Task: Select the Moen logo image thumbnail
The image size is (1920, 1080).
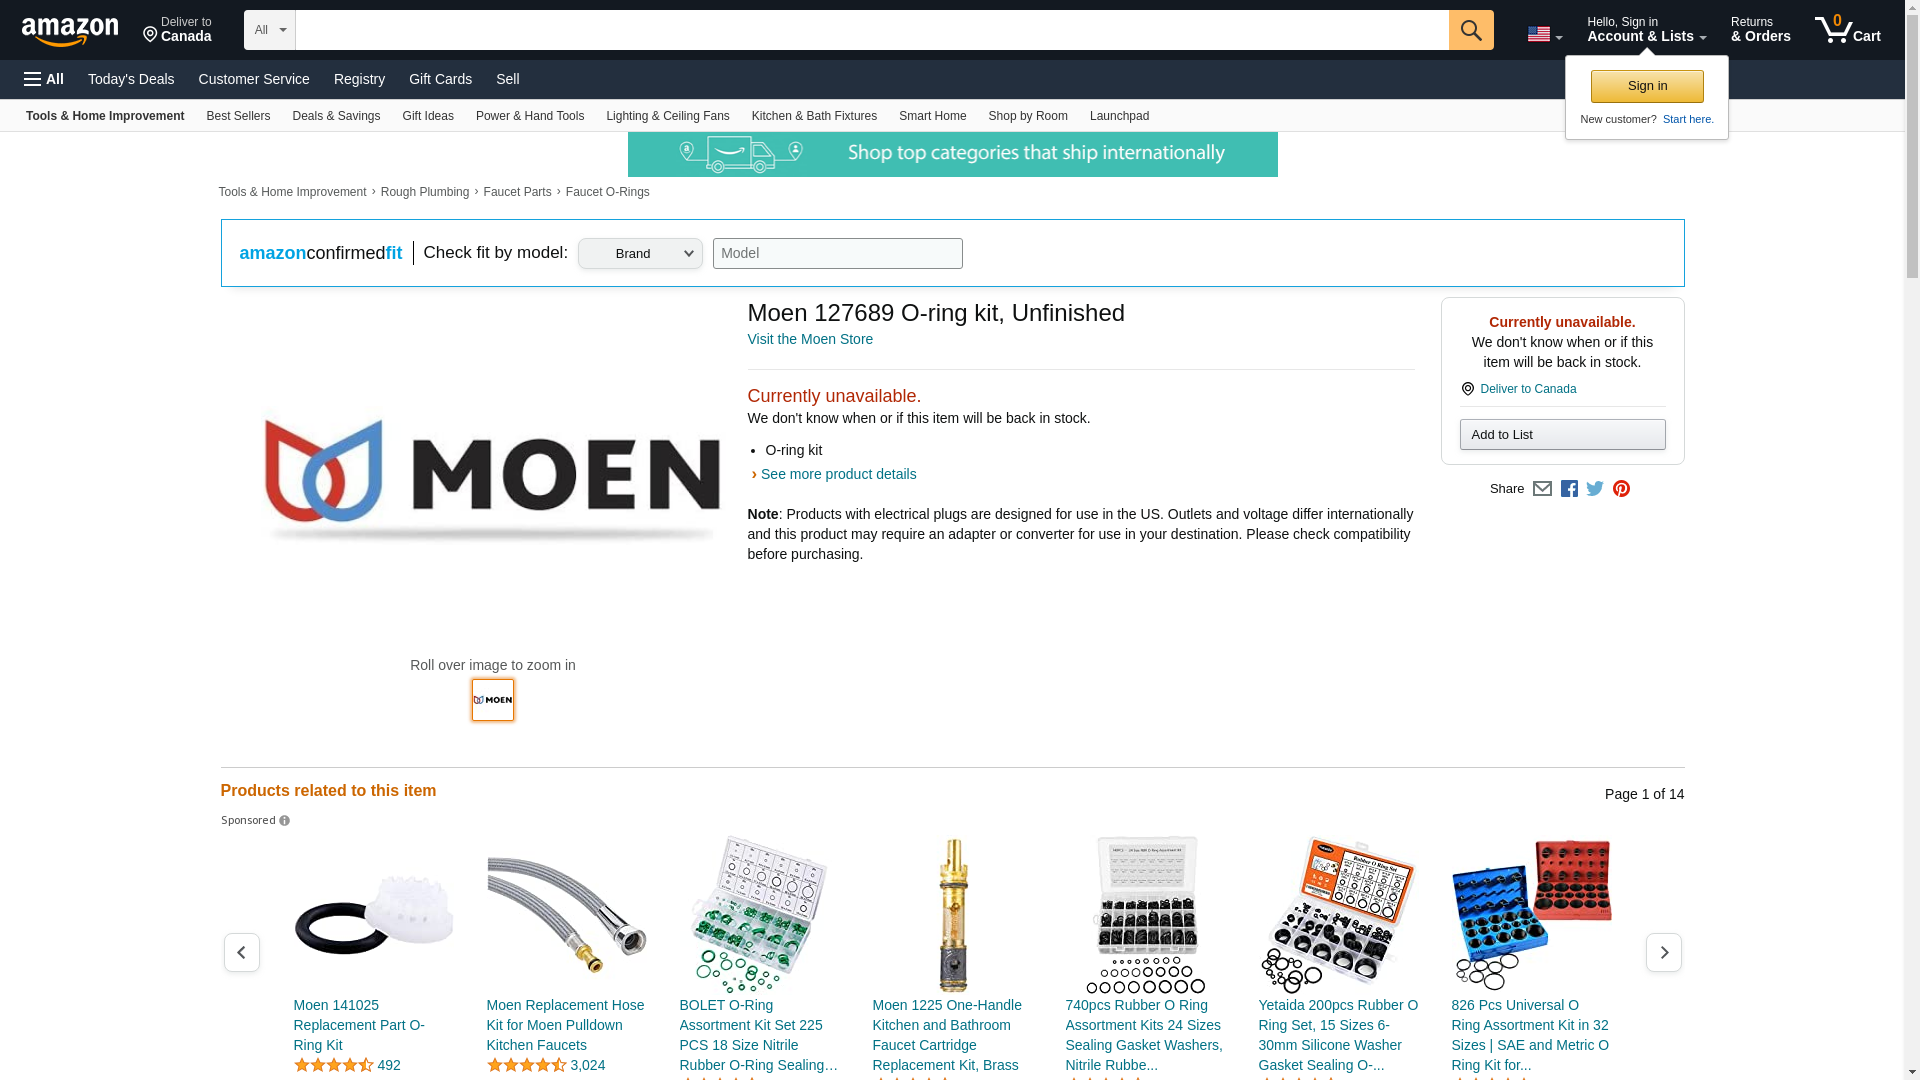Action: (493, 700)
